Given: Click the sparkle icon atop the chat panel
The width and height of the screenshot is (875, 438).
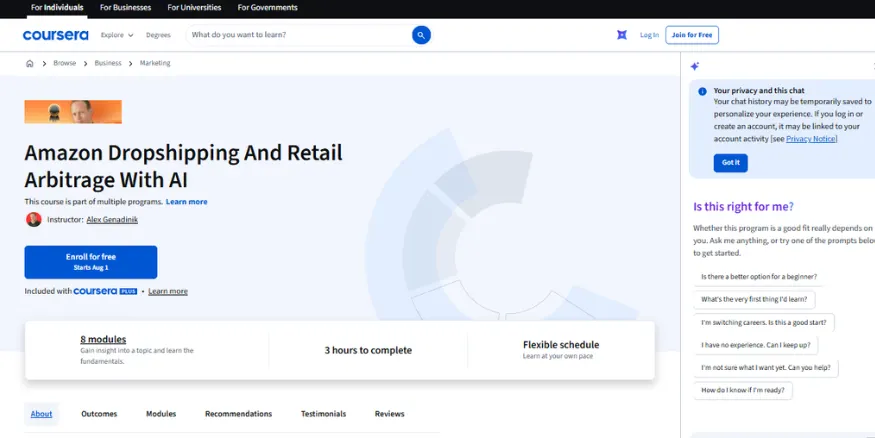Looking at the screenshot, I should (695, 66).
